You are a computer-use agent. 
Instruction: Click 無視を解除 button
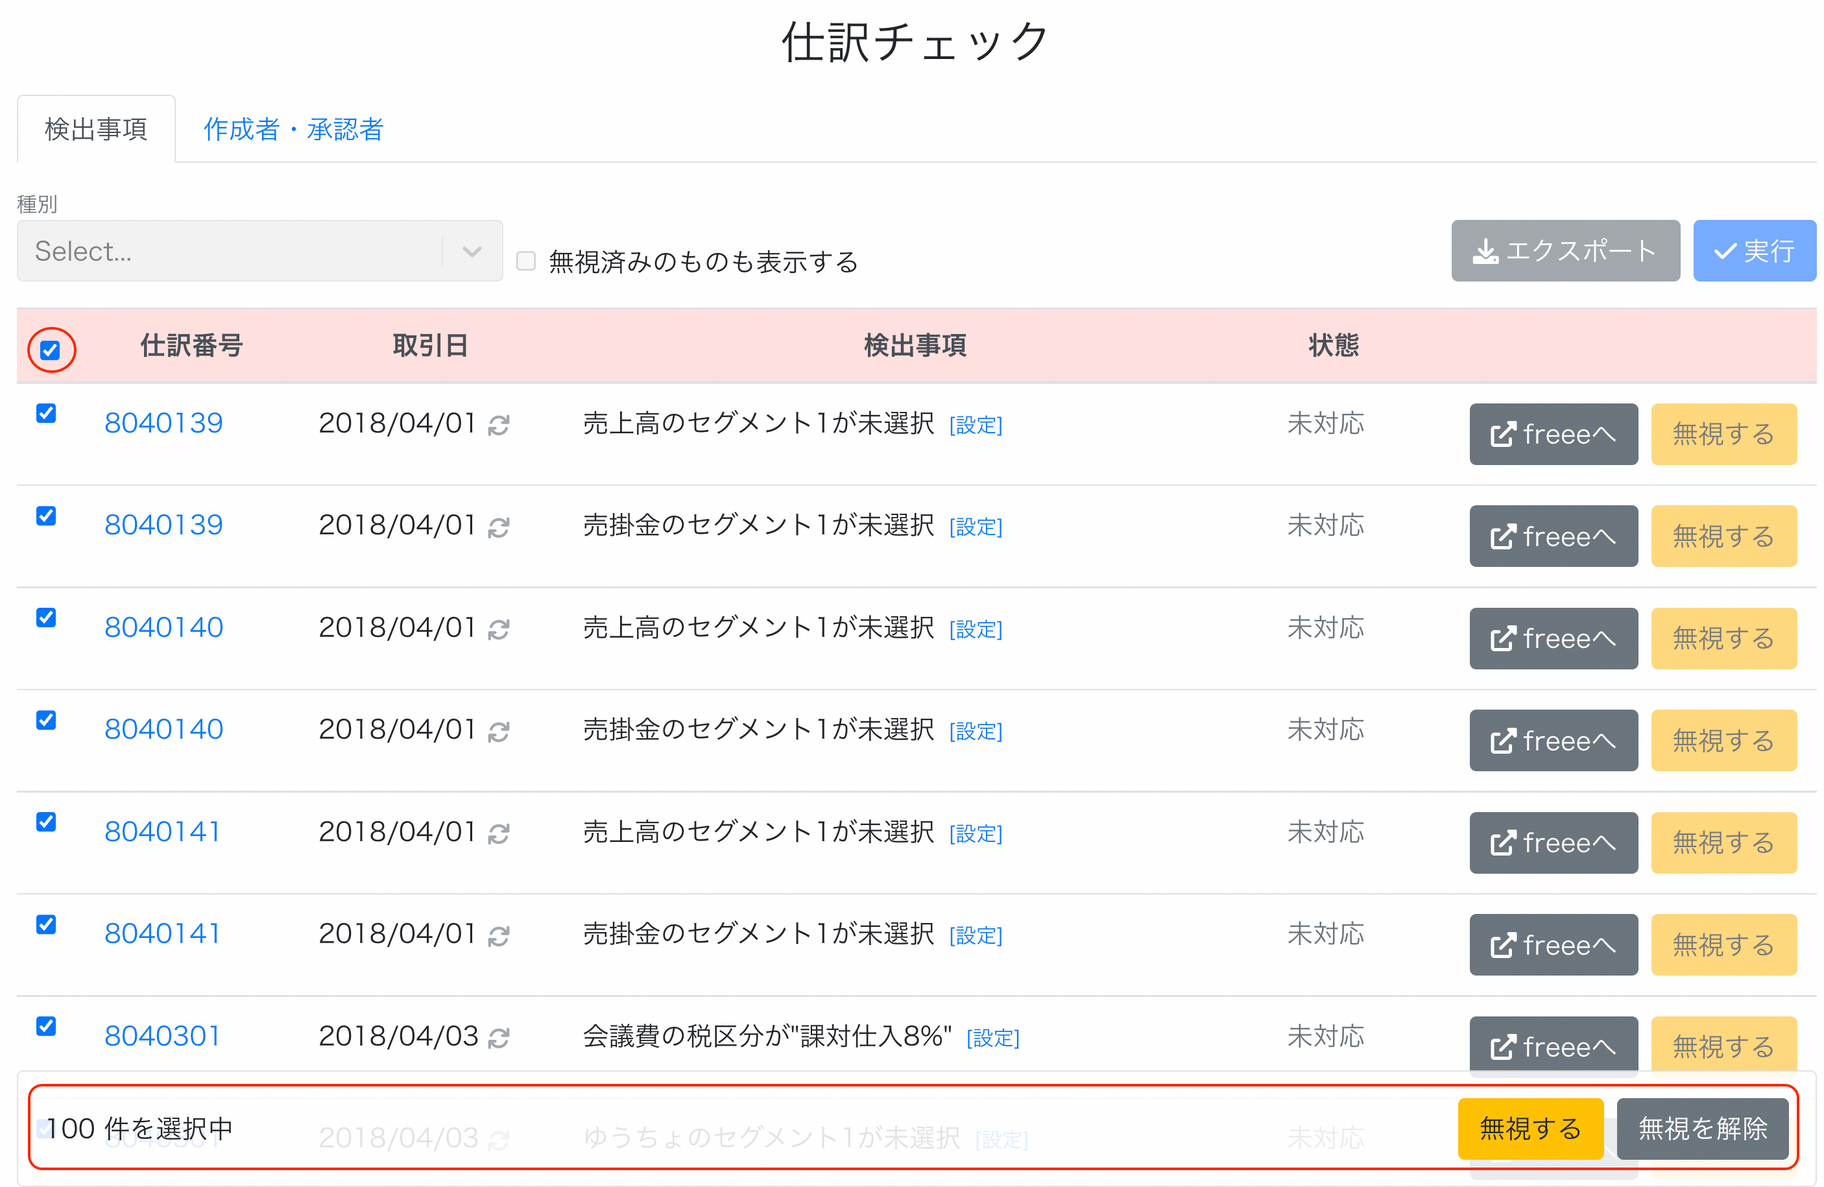point(1702,1129)
